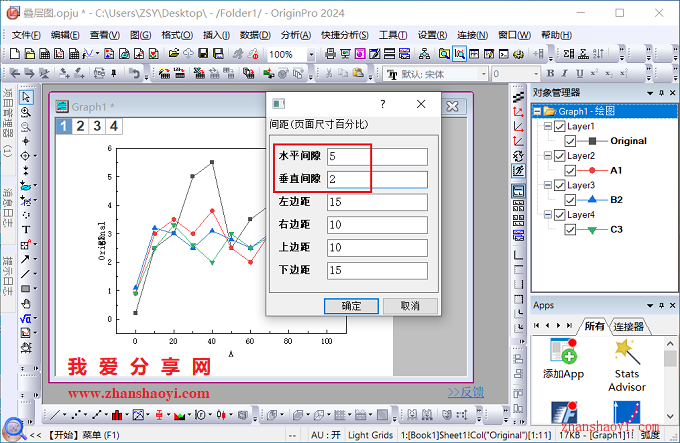
Task: Open the 格式(O) menu
Action: [177, 35]
